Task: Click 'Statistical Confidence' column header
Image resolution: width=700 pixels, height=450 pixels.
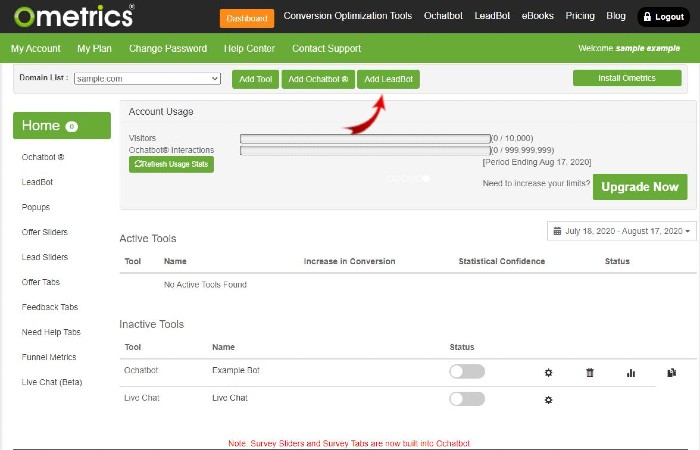Action: 502,261
